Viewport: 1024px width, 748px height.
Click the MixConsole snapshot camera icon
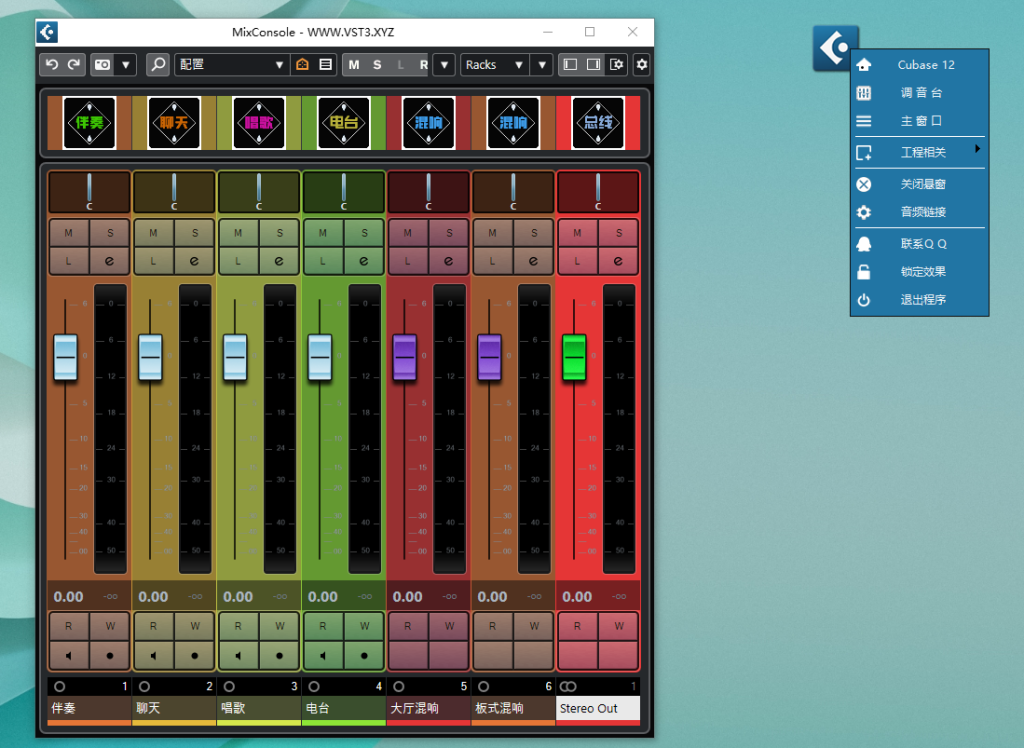coord(103,65)
